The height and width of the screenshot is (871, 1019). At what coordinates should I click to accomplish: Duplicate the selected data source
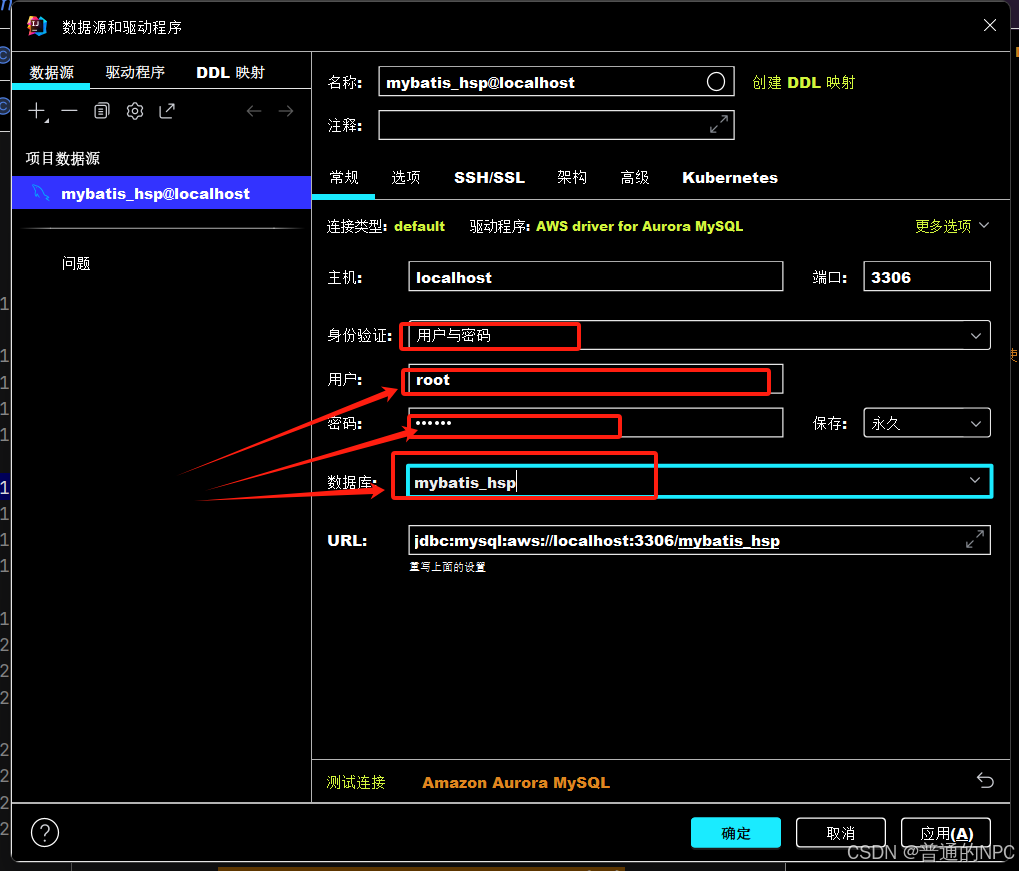click(x=102, y=111)
